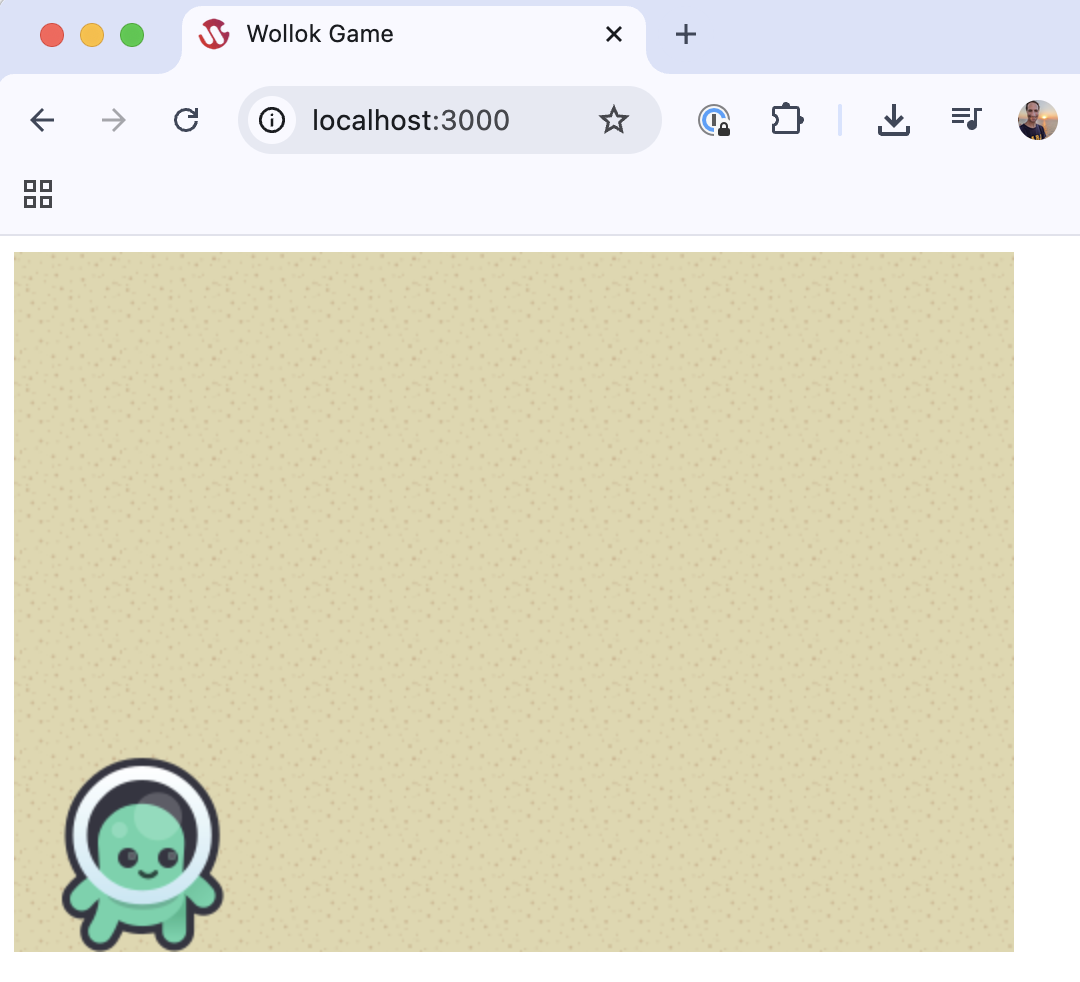Open the Extensions puzzle menu

[x=787, y=121]
